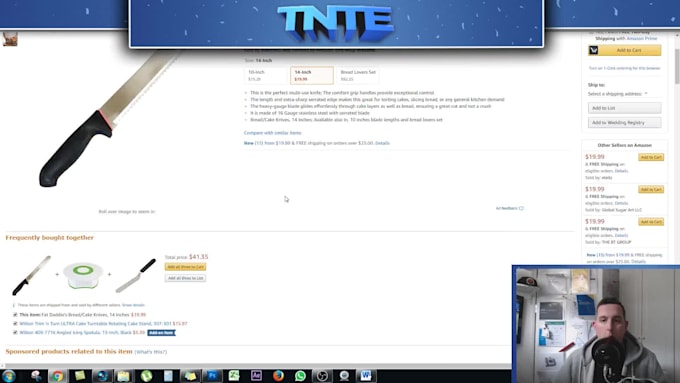Image resolution: width=680 pixels, height=383 pixels.
Task: Uncheck the Wilton Angled Icing Spatula item
Action: coord(15,332)
